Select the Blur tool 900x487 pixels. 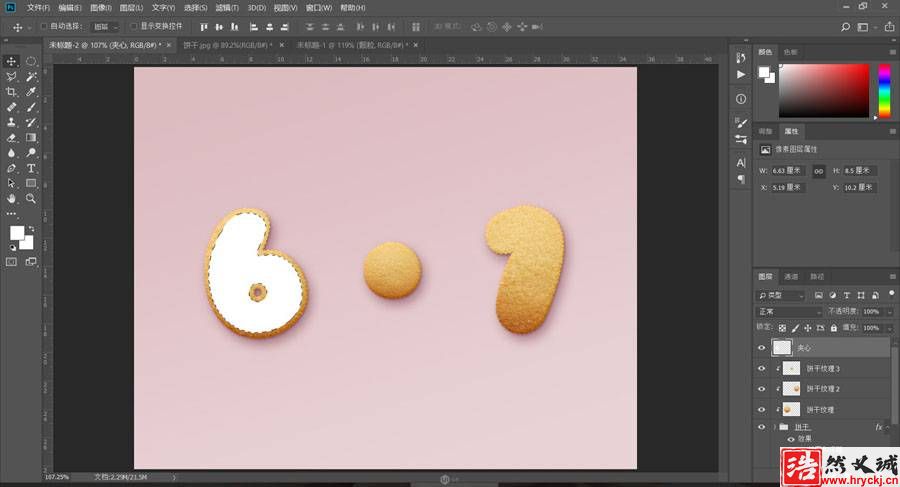pyautogui.click(x=11, y=153)
